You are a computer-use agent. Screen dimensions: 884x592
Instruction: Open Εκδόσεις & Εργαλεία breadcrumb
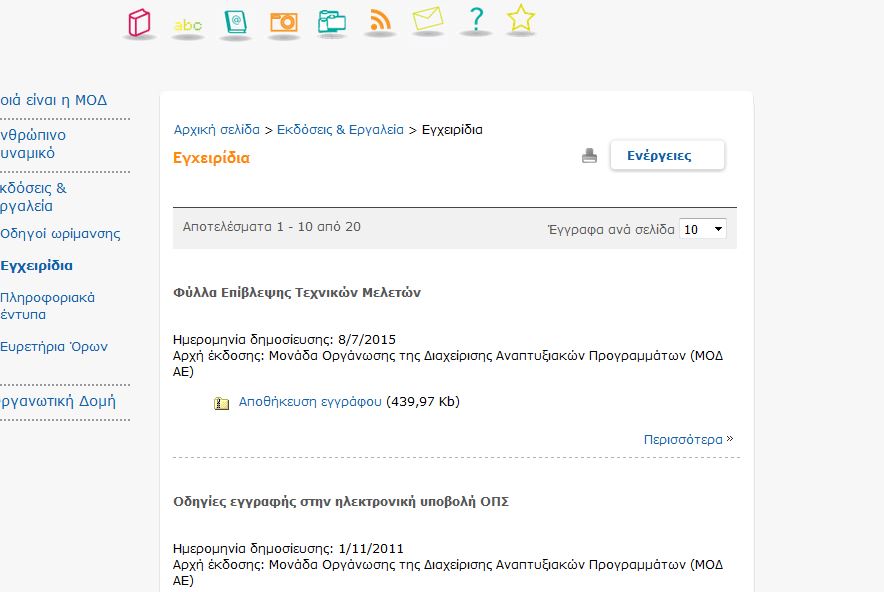pyautogui.click(x=343, y=129)
